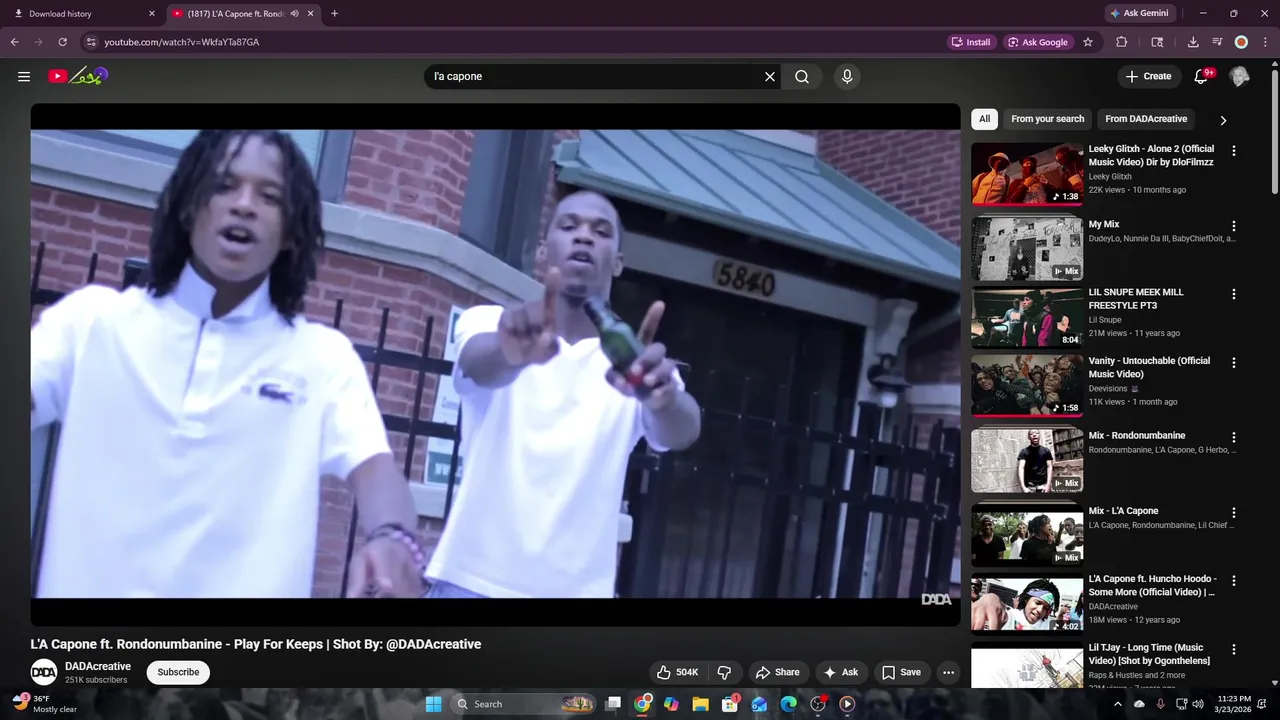The height and width of the screenshot is (720, 1280).
Task: Subscribe to DADAcreative
Action: point(178,672)
